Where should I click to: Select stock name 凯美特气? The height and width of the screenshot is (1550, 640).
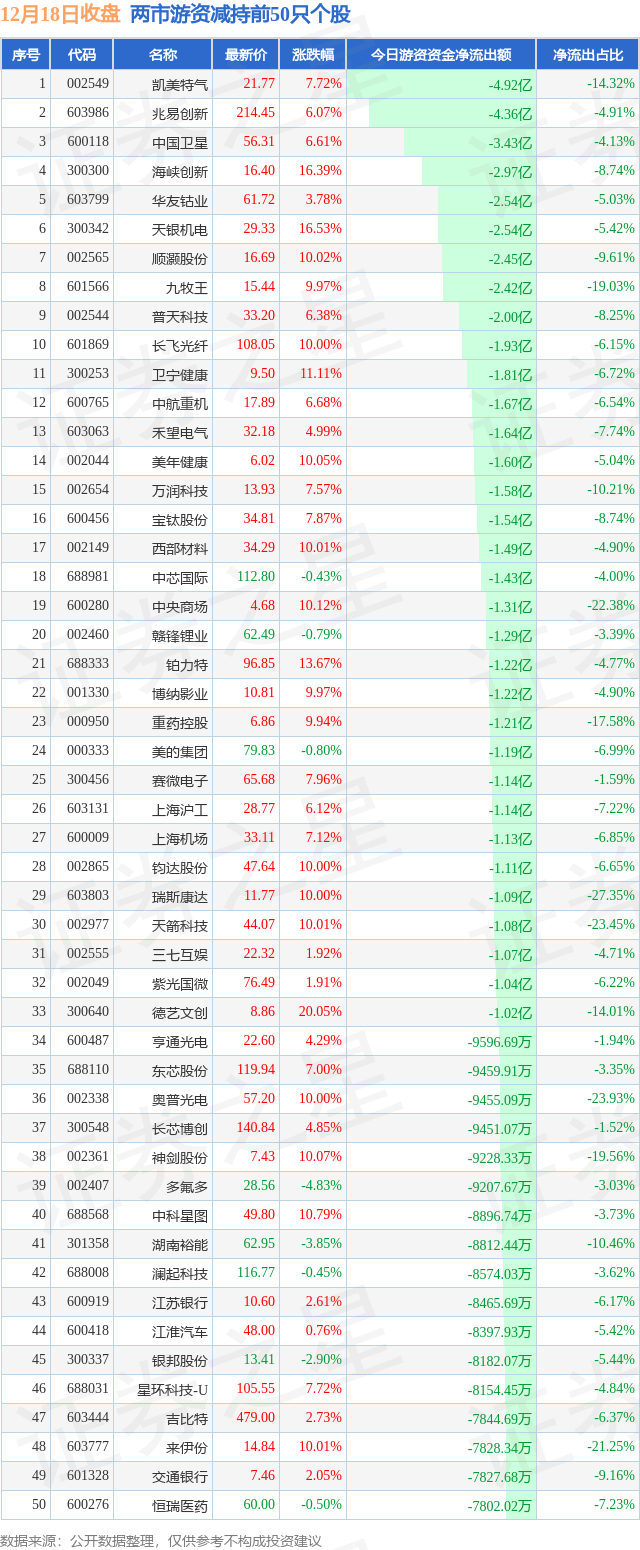[180, 84]
